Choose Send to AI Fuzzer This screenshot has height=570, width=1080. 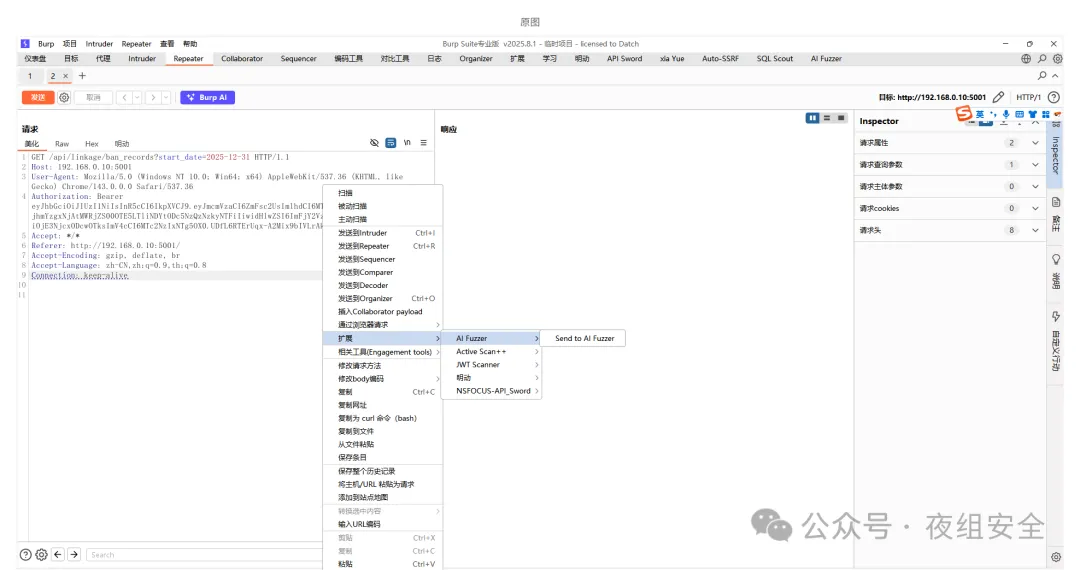(x=584, y=339)
